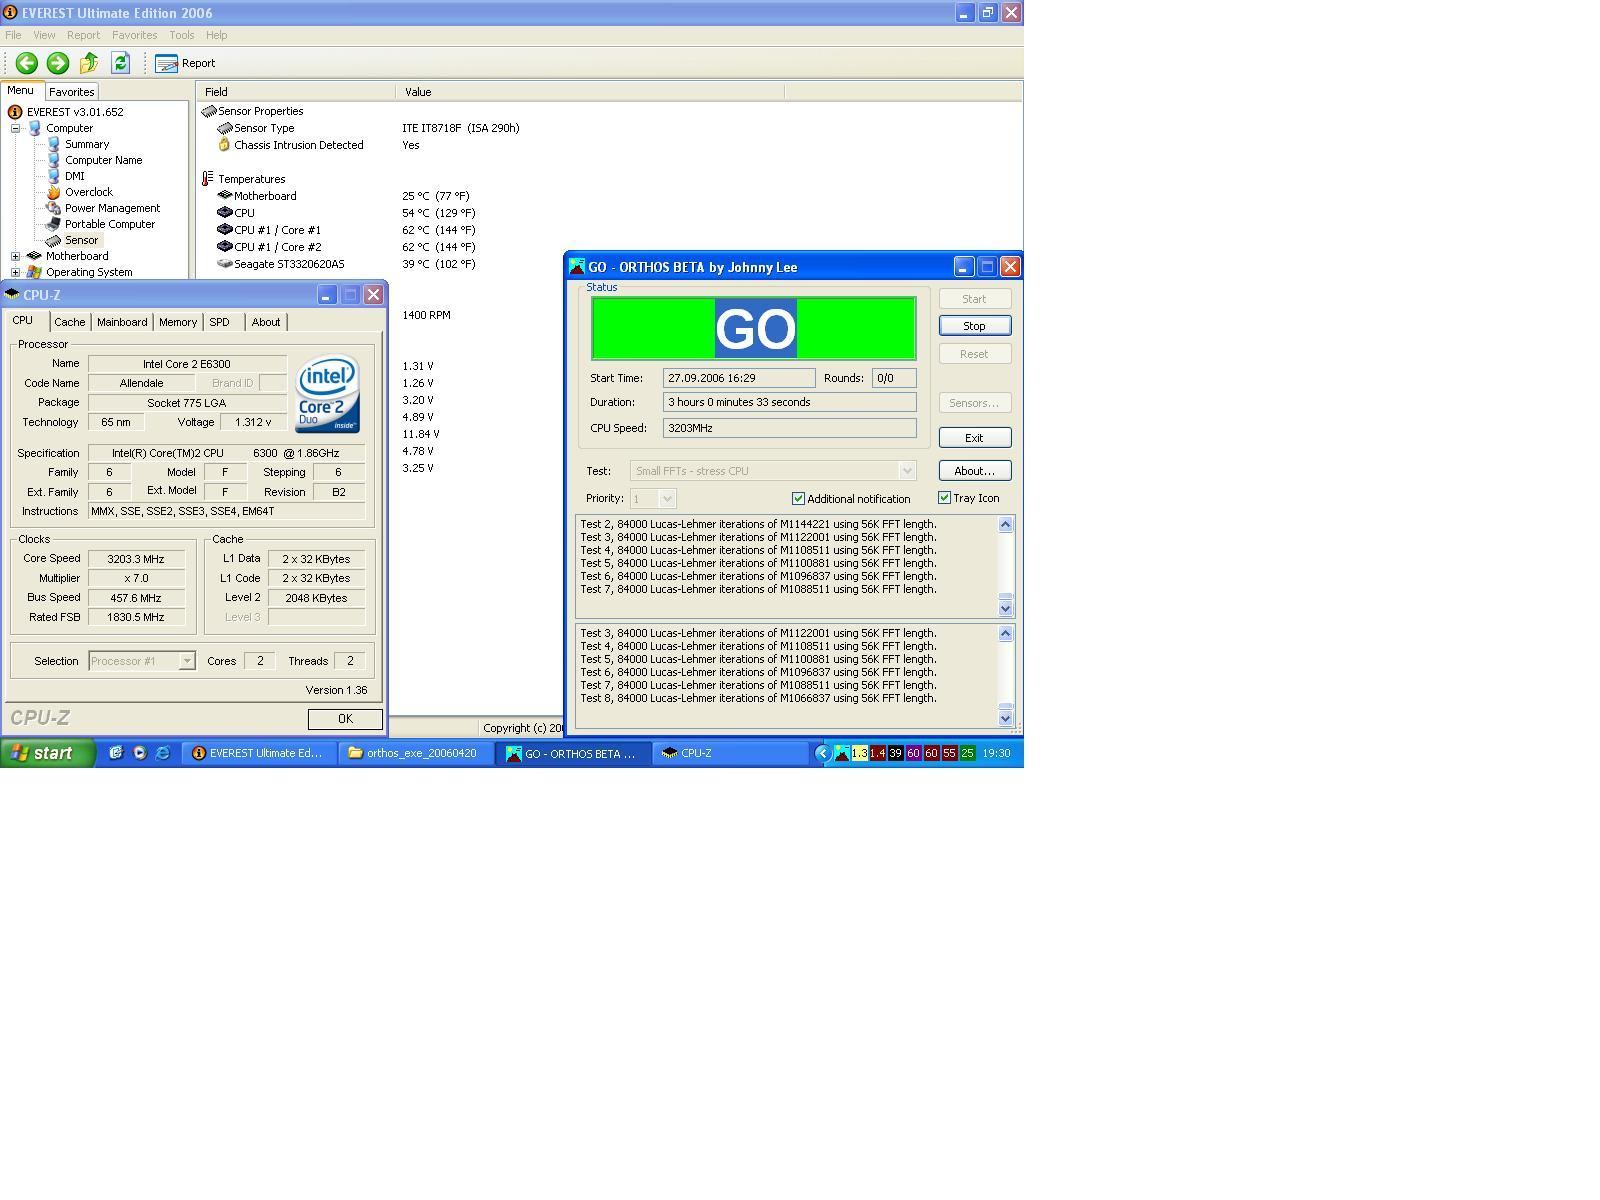Click EVEREST Forward navigation arrow
This screenshot has height=1200, width=1600.
[58, 63]
